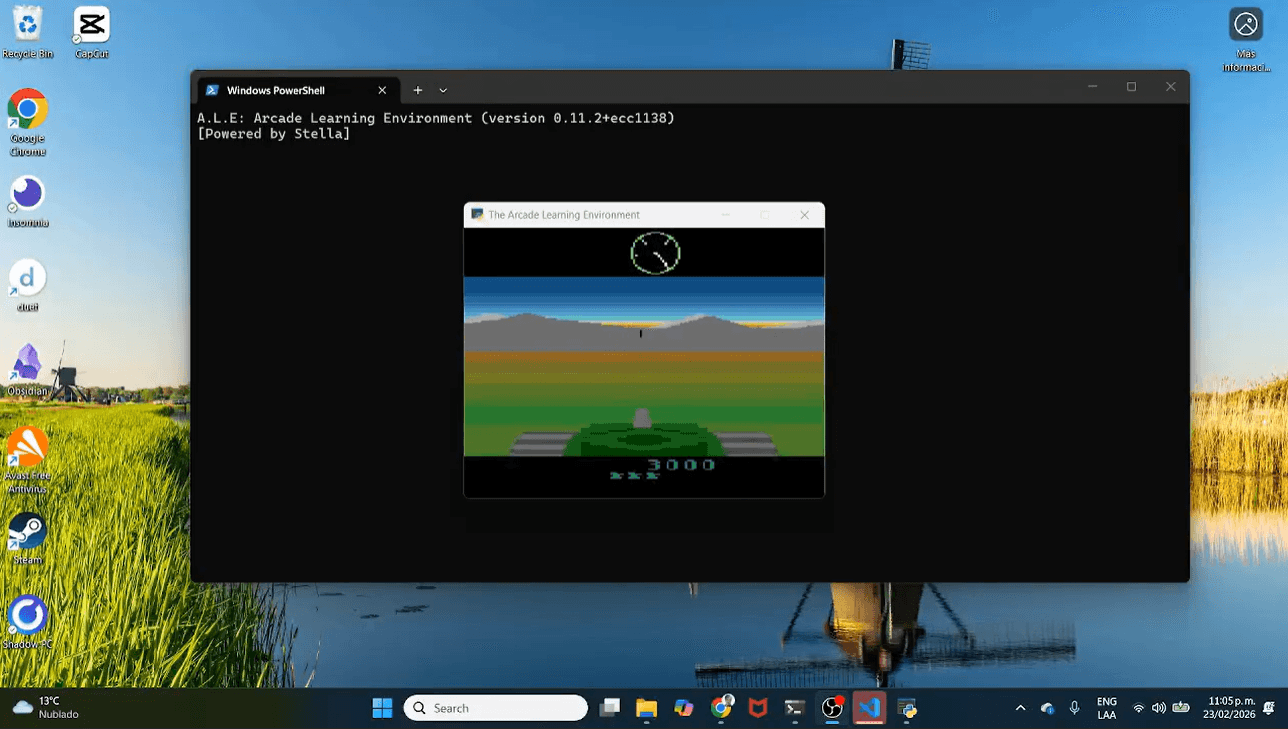Open the Obsidian desktop shortcut
The height and width of the screenshot is (729, 1288).
(x=27, y=369)
